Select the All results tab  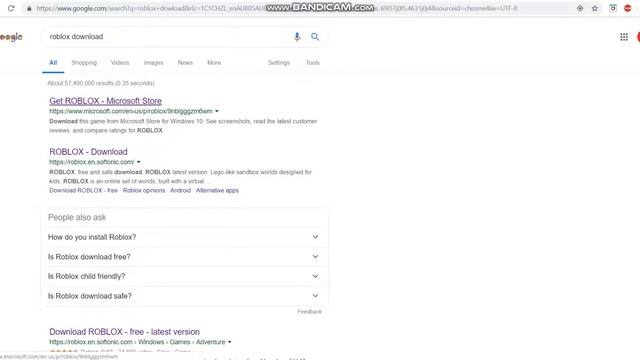tap(53, 63)
